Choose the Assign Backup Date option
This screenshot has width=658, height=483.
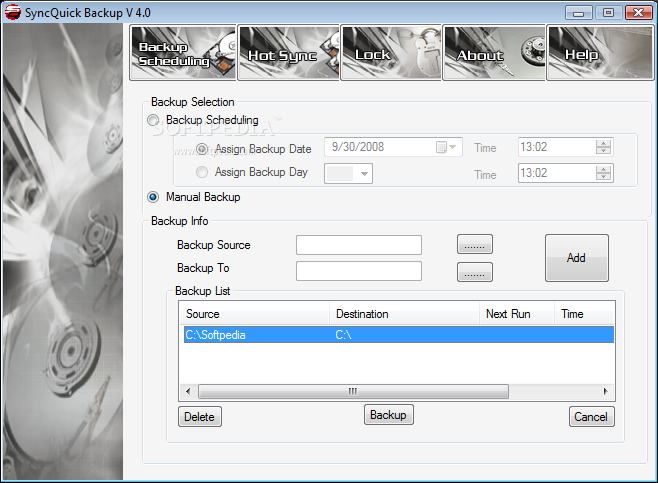pos(202,149)
